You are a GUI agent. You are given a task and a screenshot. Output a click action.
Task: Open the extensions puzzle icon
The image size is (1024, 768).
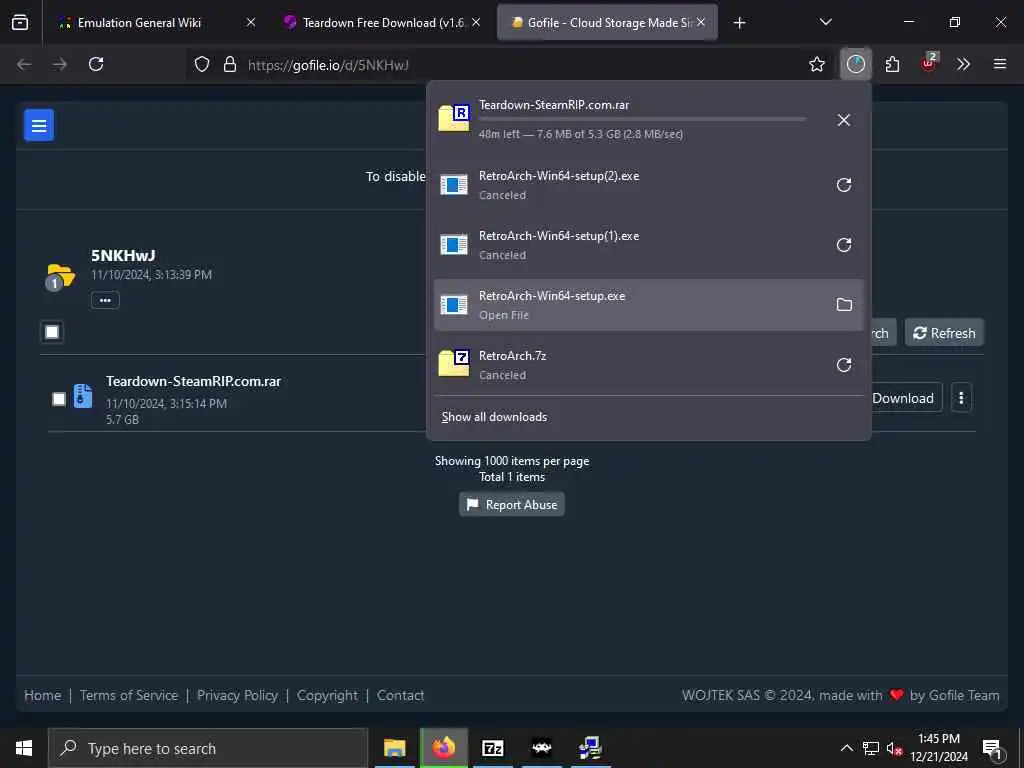pos(892,64)
